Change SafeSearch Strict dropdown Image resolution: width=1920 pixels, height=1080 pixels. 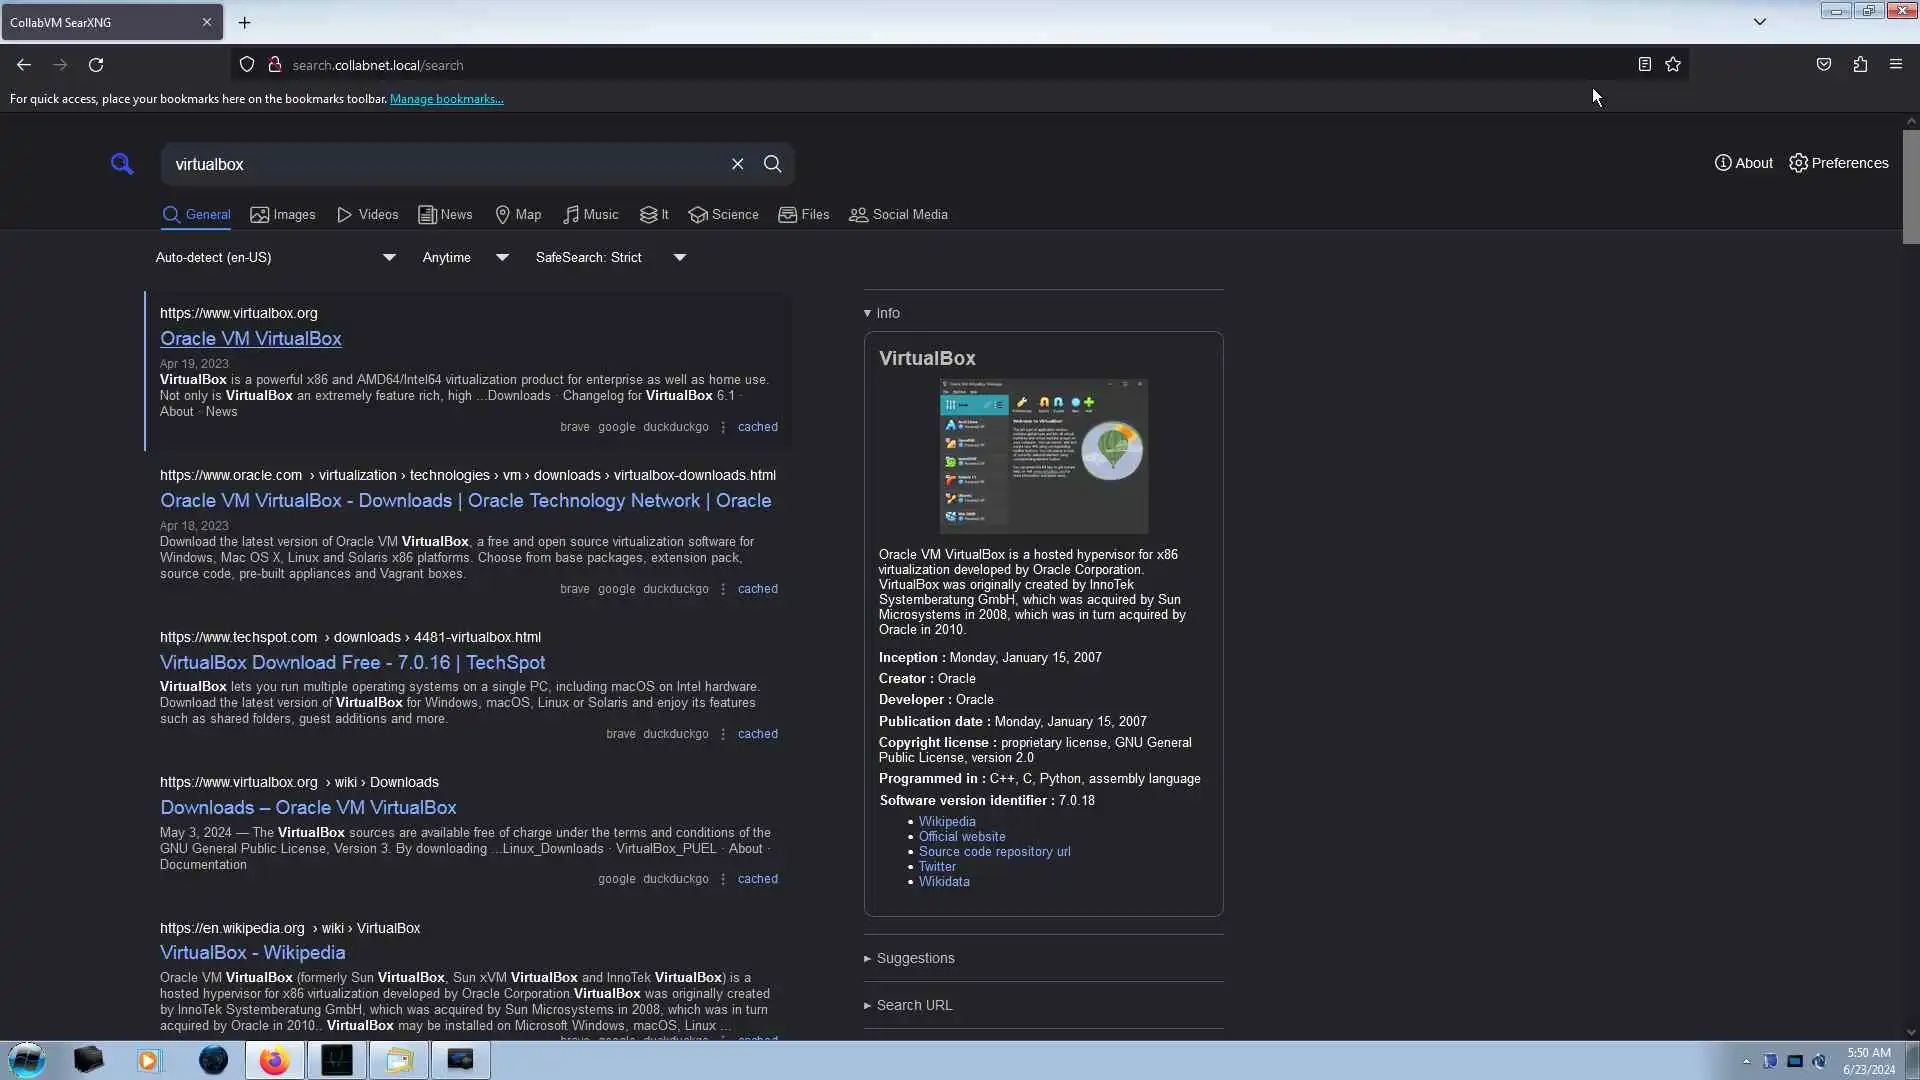[610, 258]
